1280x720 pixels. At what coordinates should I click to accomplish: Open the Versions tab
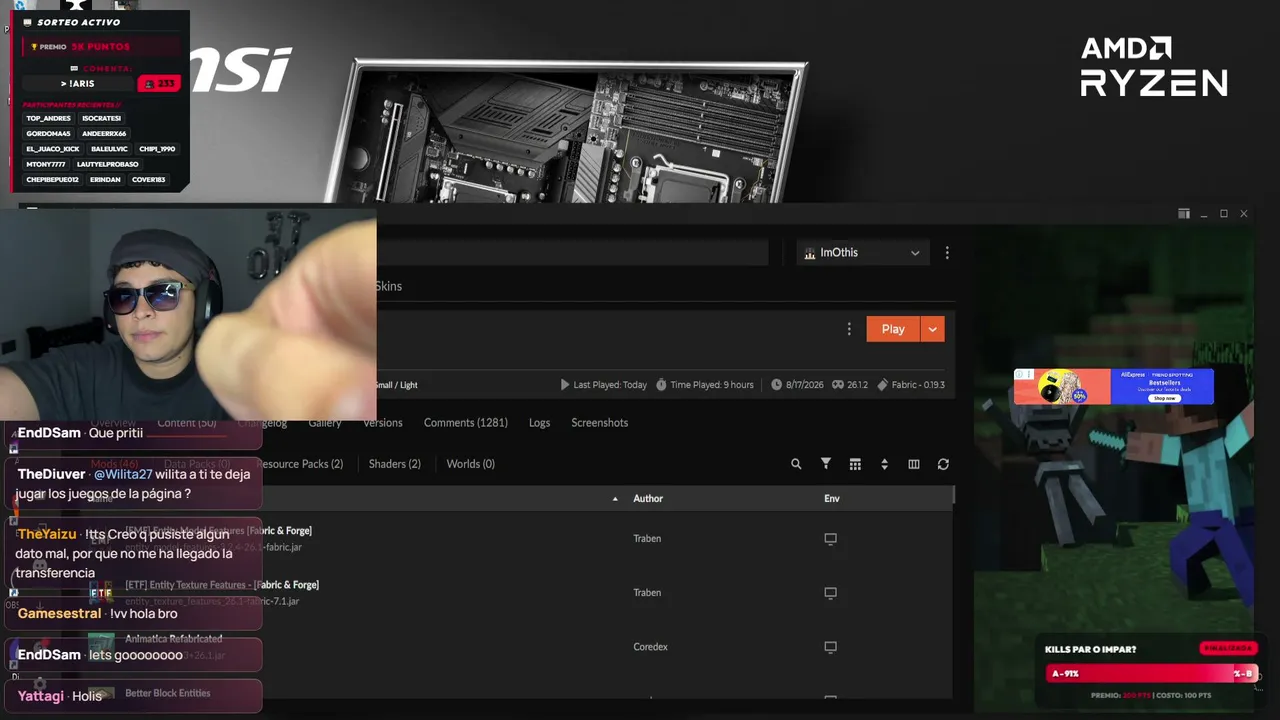pyautogui.click(x=383, y=423)
